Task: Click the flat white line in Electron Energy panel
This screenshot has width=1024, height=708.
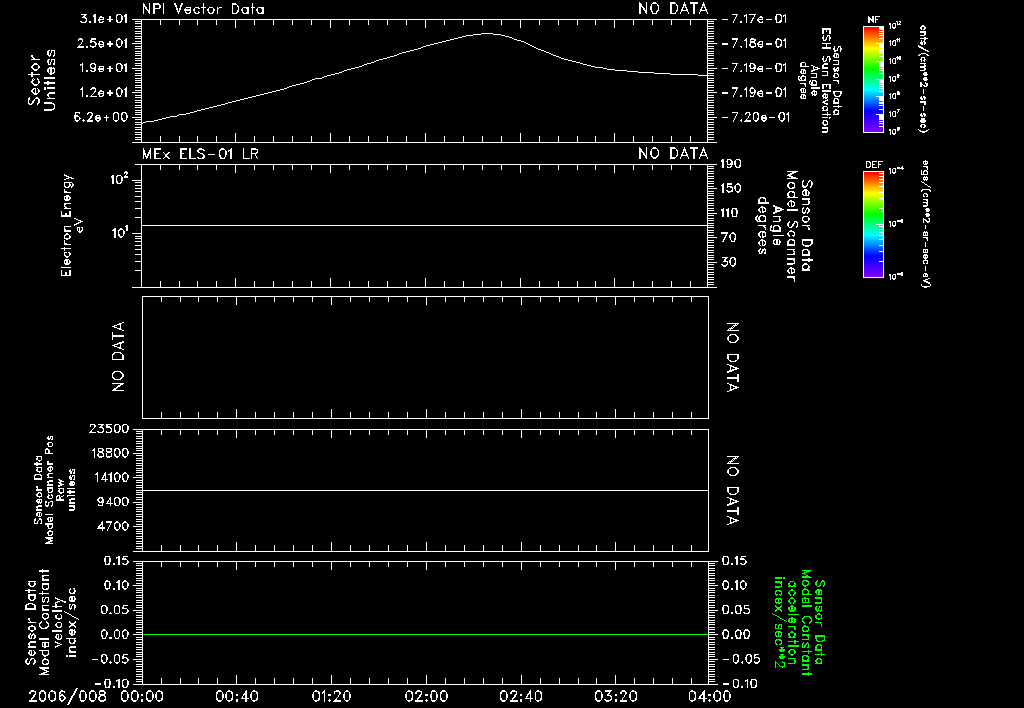Action: tap(425, 225)
